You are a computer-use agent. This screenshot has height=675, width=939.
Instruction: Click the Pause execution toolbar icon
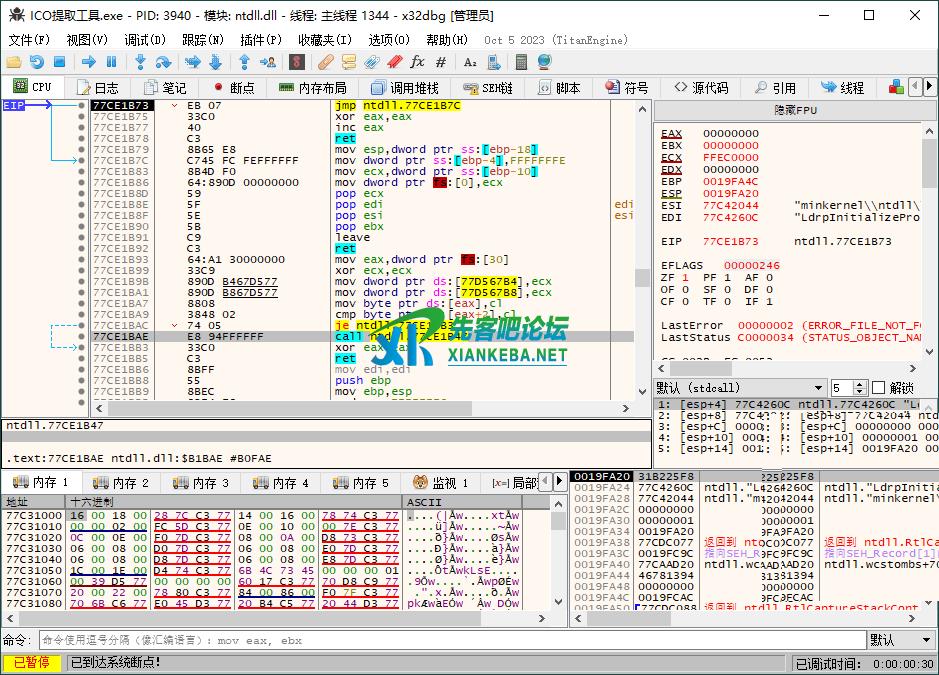coord(112,62)
